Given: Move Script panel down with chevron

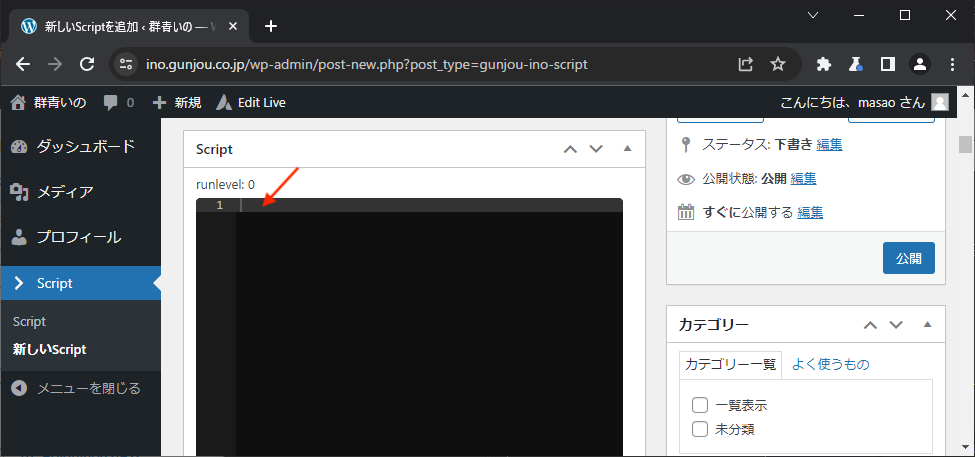Looking at the screenshot, I should tap(597, 149).
